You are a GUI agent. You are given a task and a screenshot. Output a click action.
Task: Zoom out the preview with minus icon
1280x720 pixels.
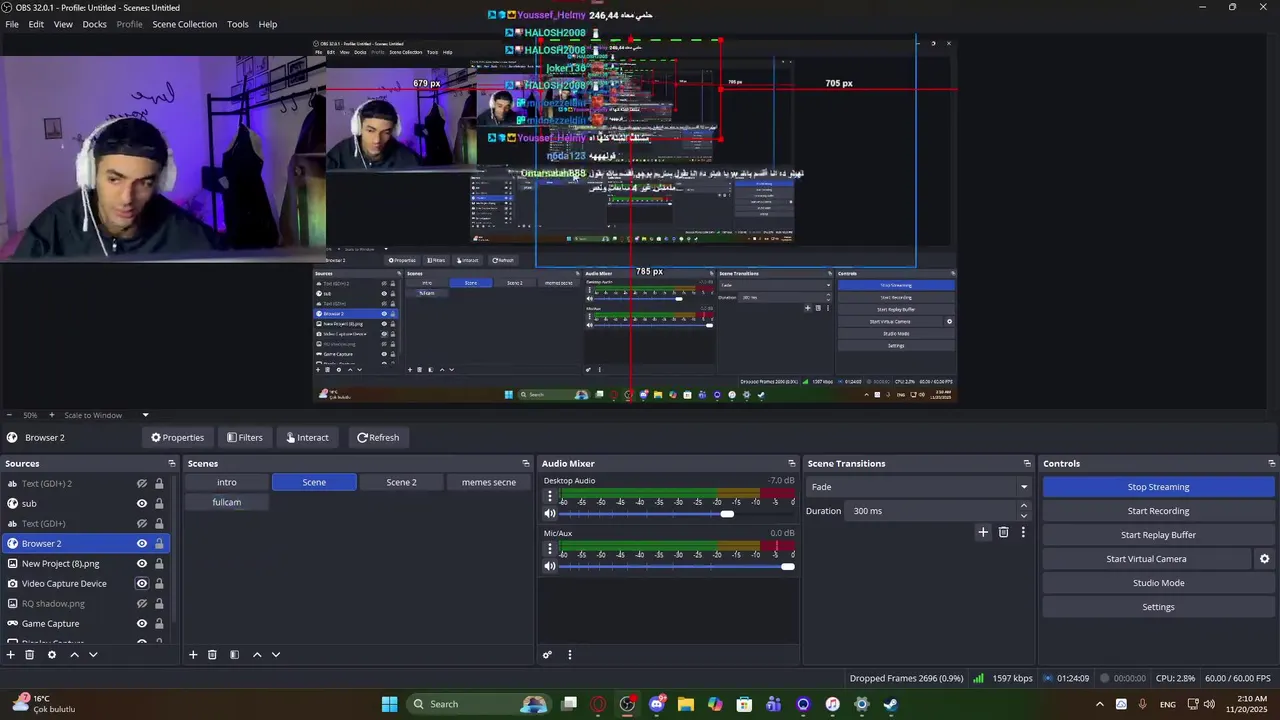[x=9, y=415]
